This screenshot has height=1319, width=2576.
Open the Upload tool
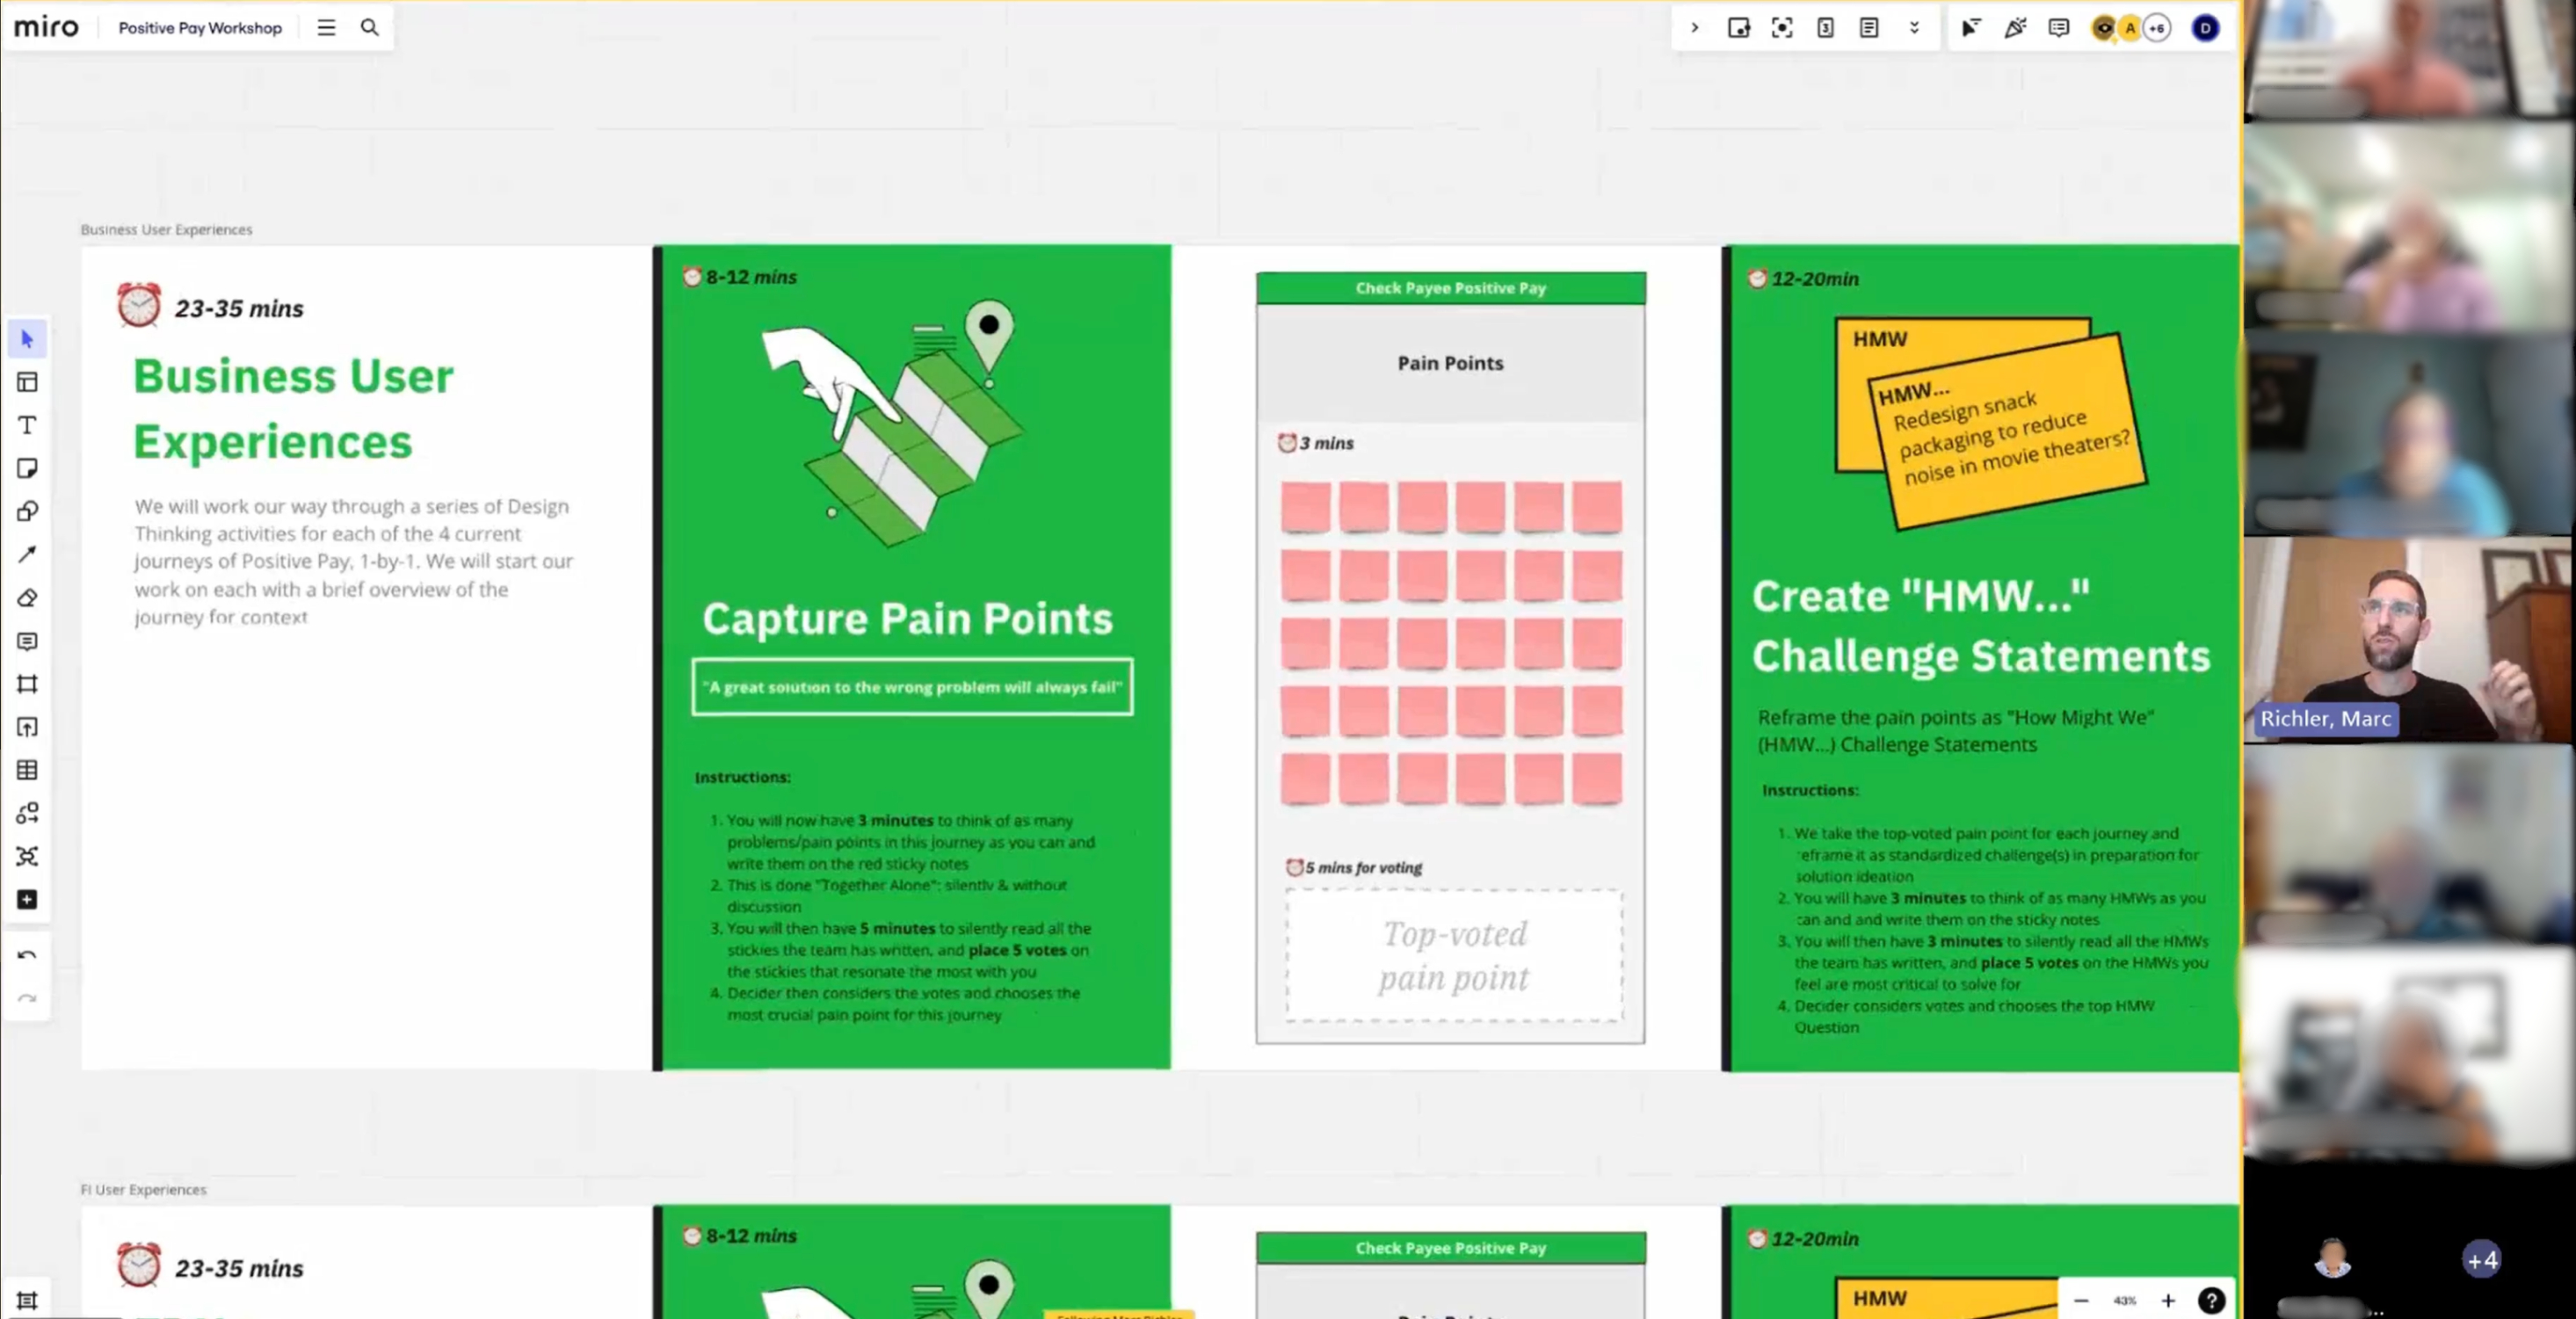[x=27, y=727]
